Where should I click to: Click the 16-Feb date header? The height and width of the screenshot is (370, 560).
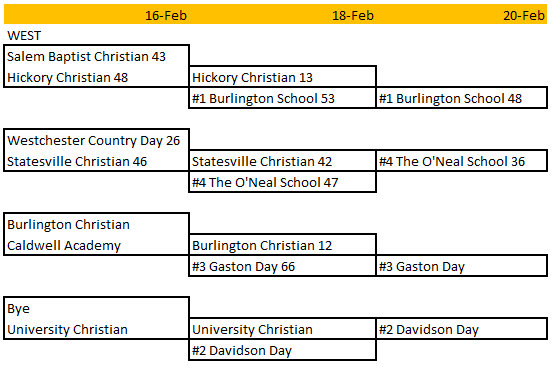166,16
